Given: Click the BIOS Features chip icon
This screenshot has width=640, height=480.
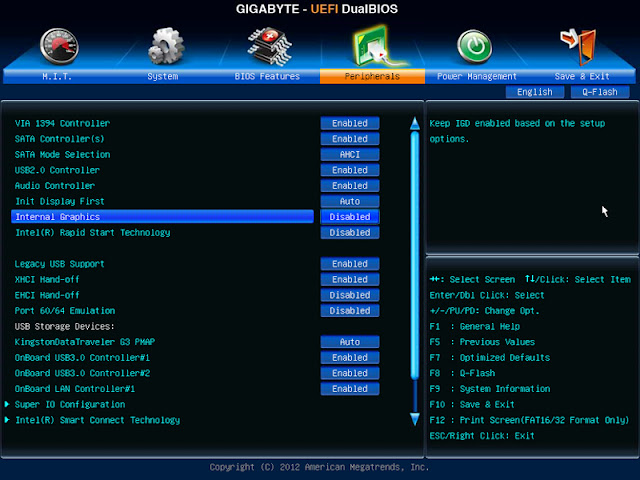Looking at the screenshot, I should point(269,46).
